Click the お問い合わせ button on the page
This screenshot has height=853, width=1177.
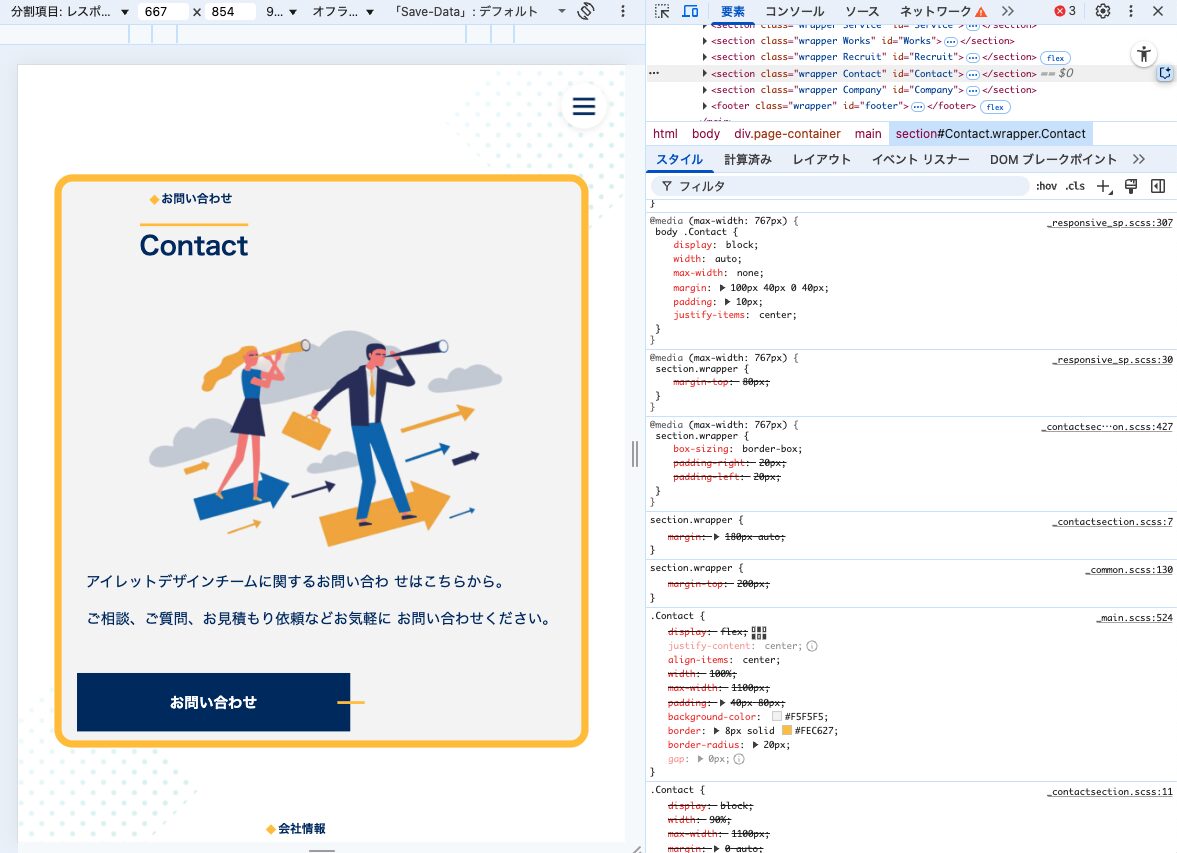click(x=213, y=702)
